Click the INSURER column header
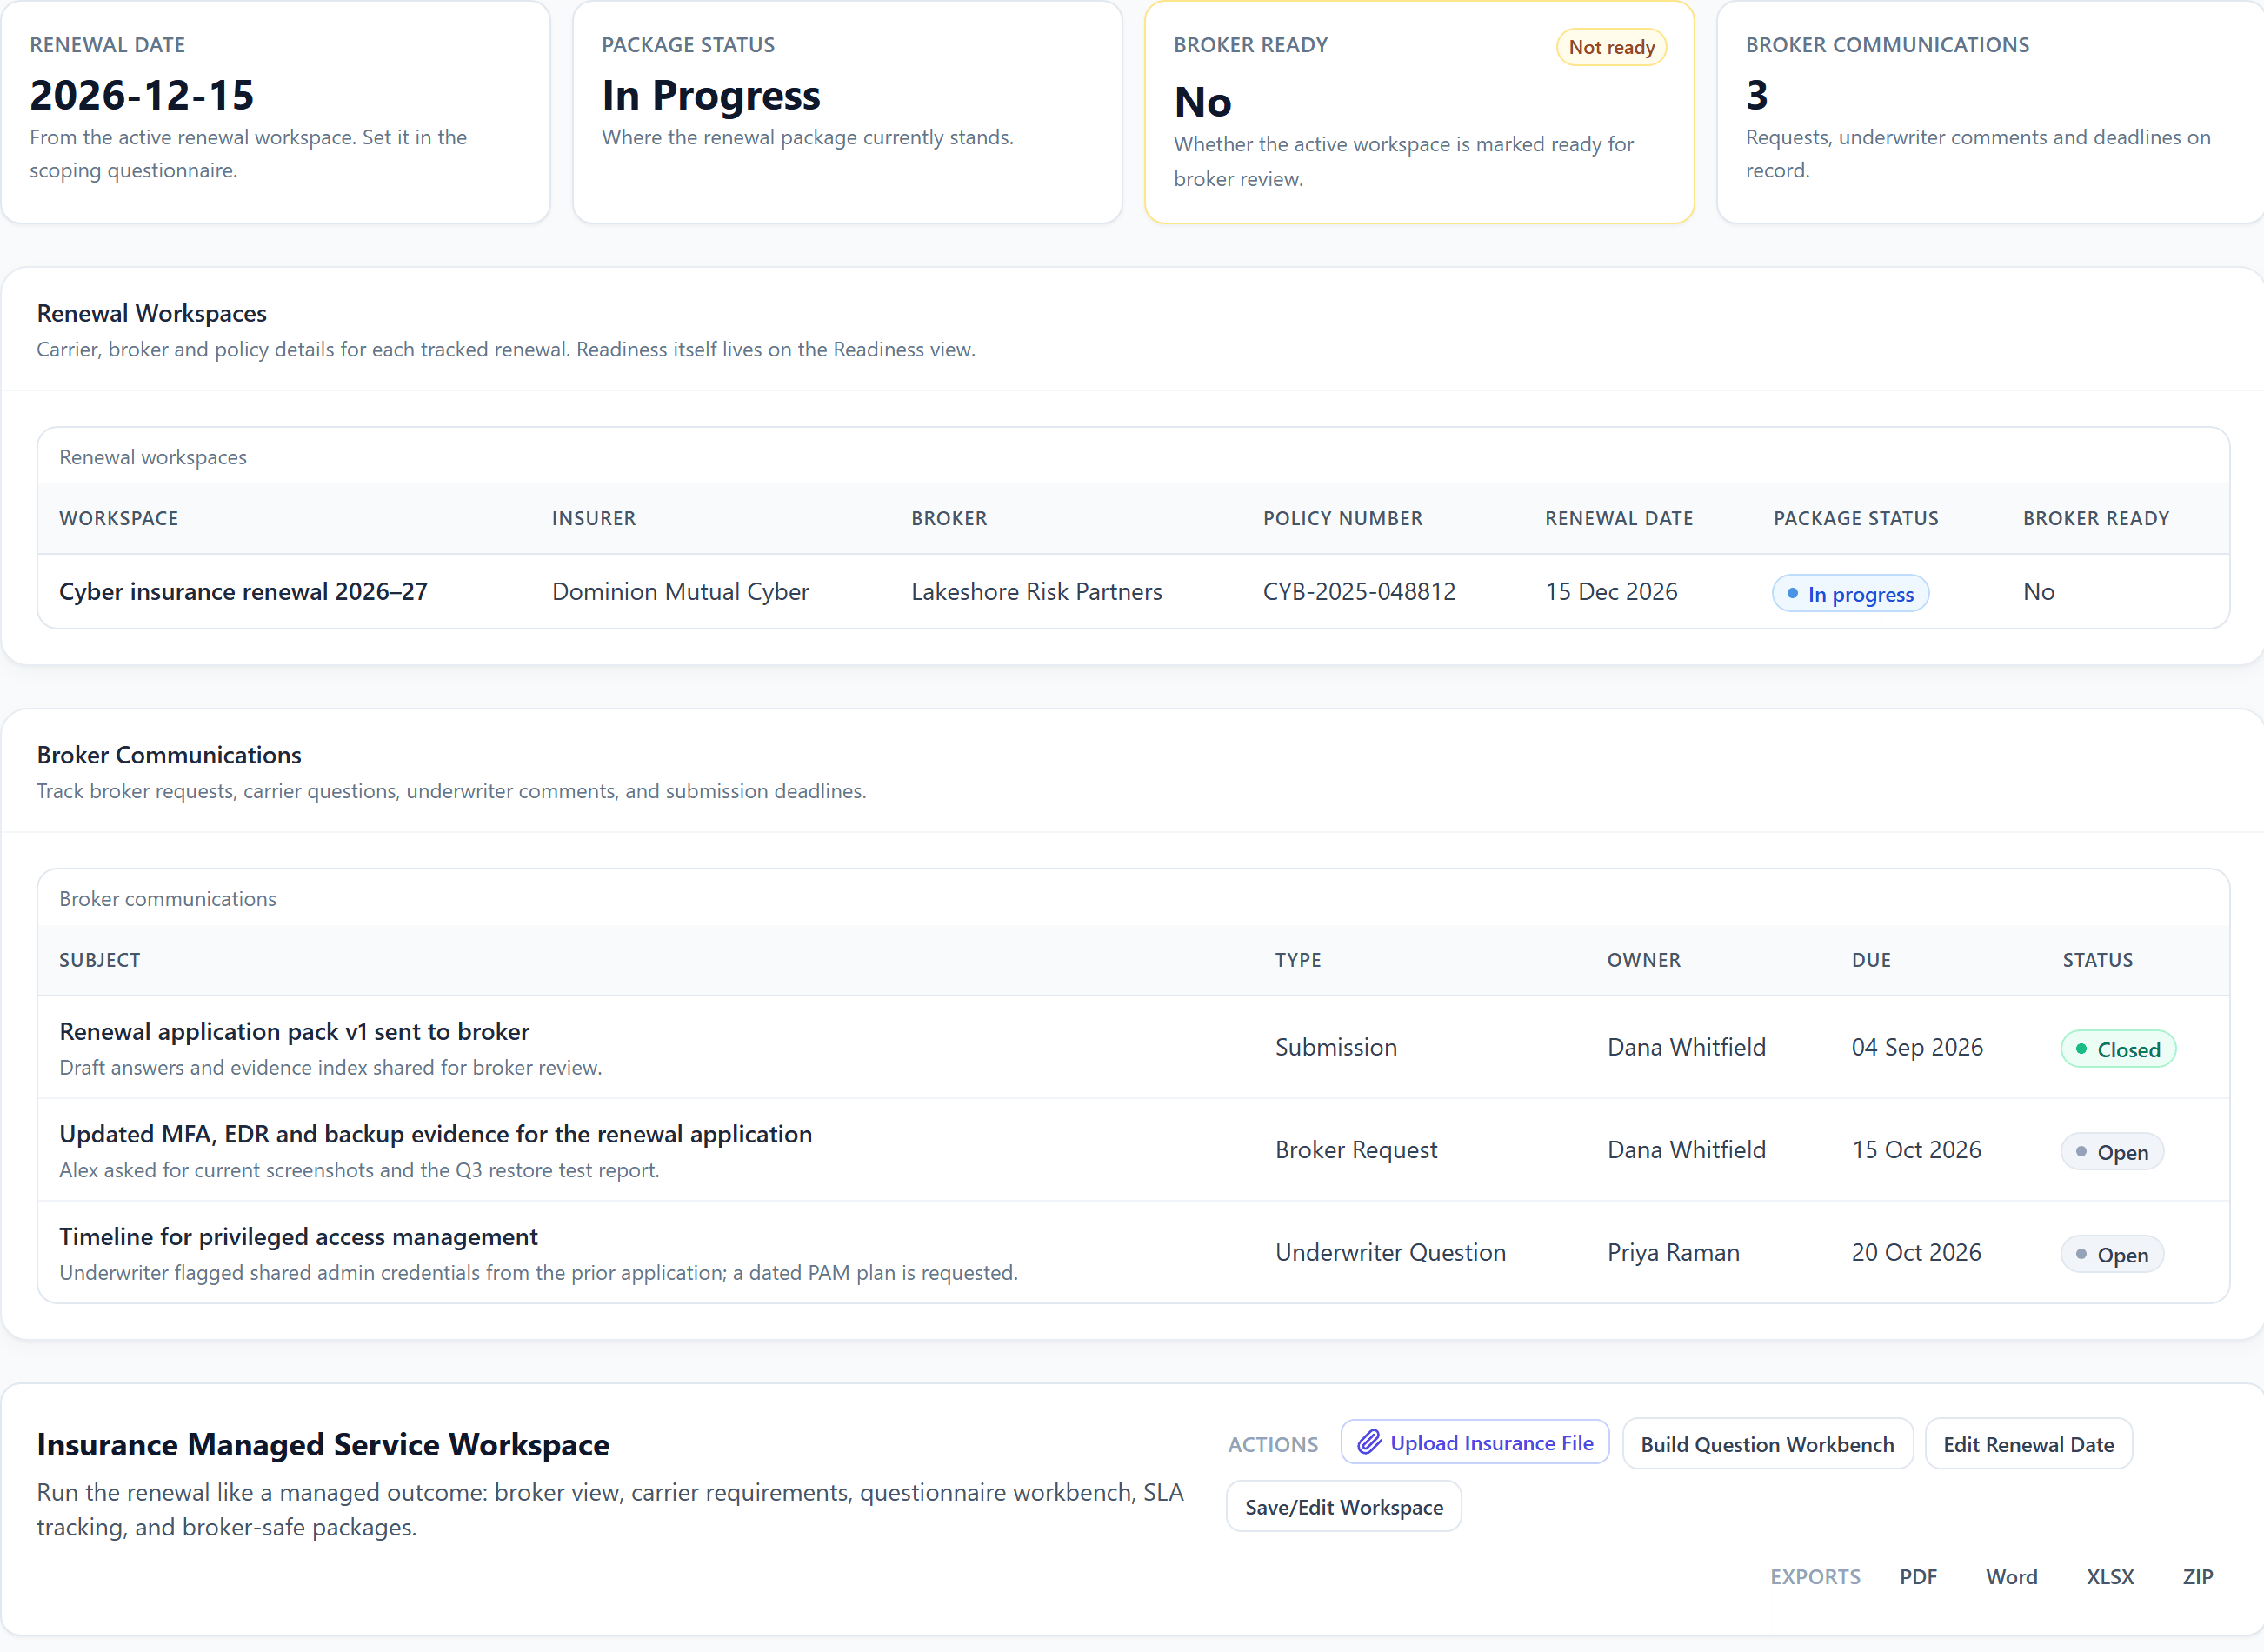This screenshot has width=2264, height=1652. 593,518
